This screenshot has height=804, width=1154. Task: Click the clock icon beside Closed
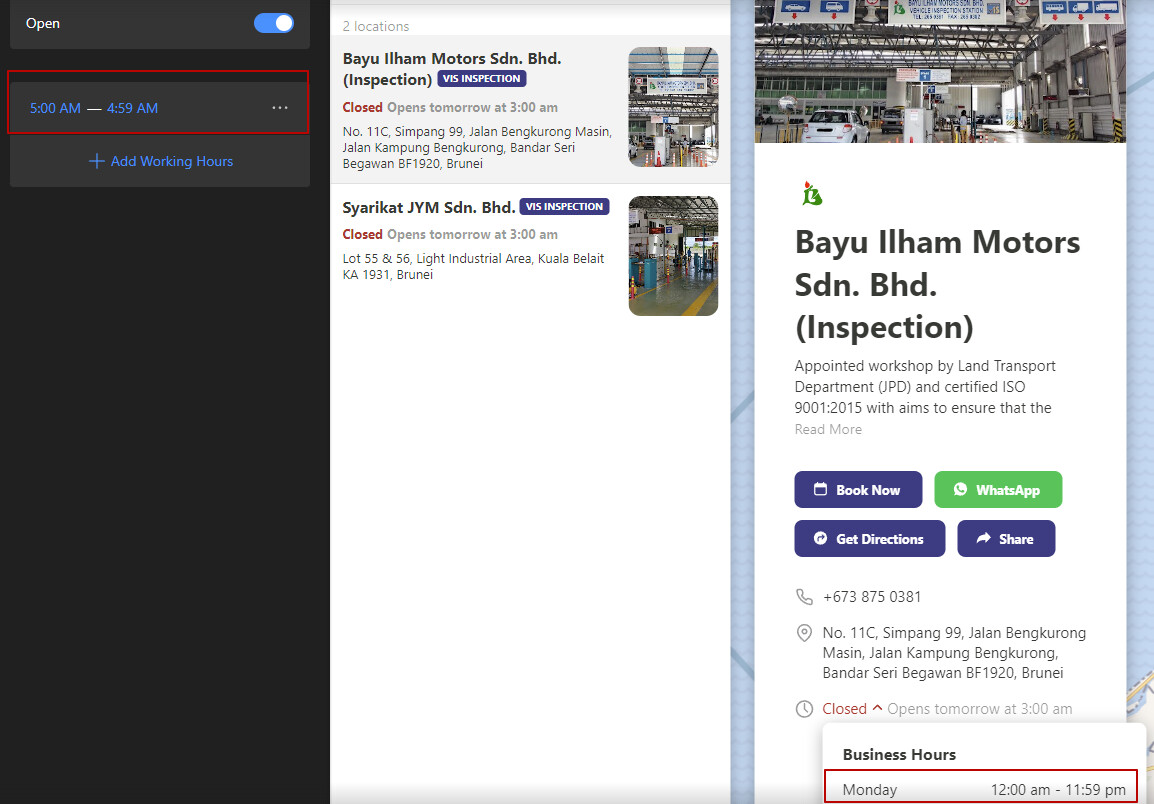point(804,709)
